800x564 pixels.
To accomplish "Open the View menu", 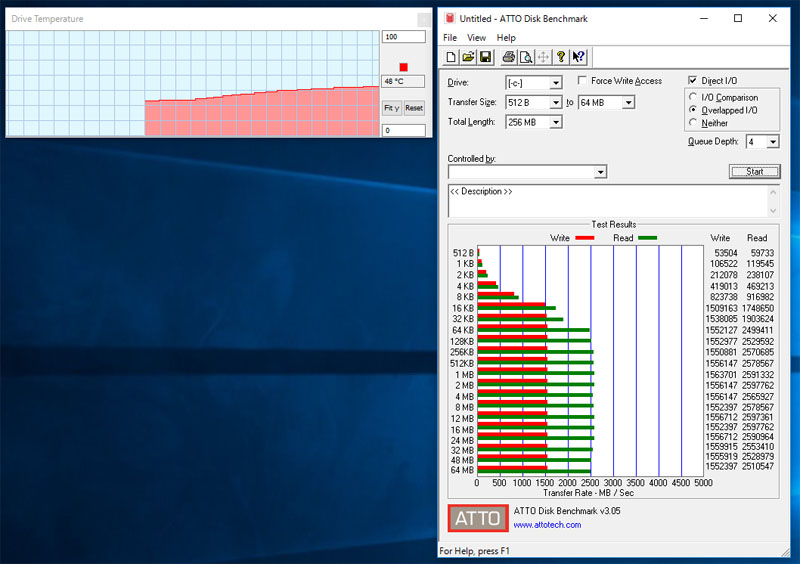I will [x=476, y=38].
